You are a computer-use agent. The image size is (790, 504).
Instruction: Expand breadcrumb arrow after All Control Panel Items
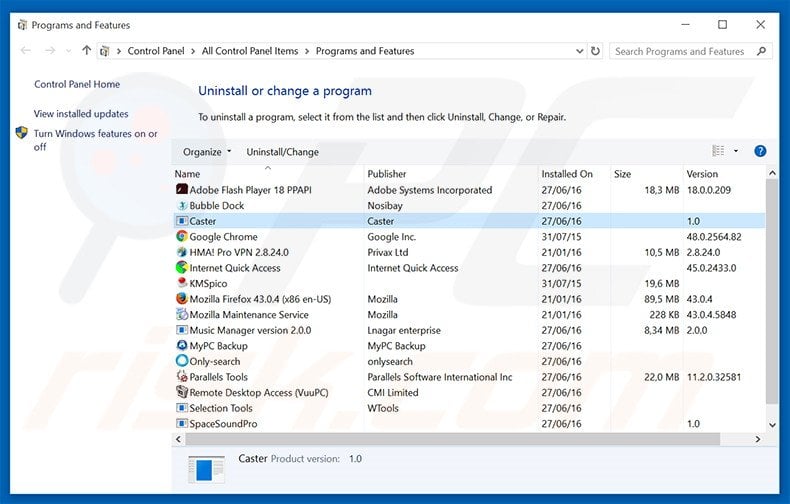pyautogui.click(x=307, y=51)
